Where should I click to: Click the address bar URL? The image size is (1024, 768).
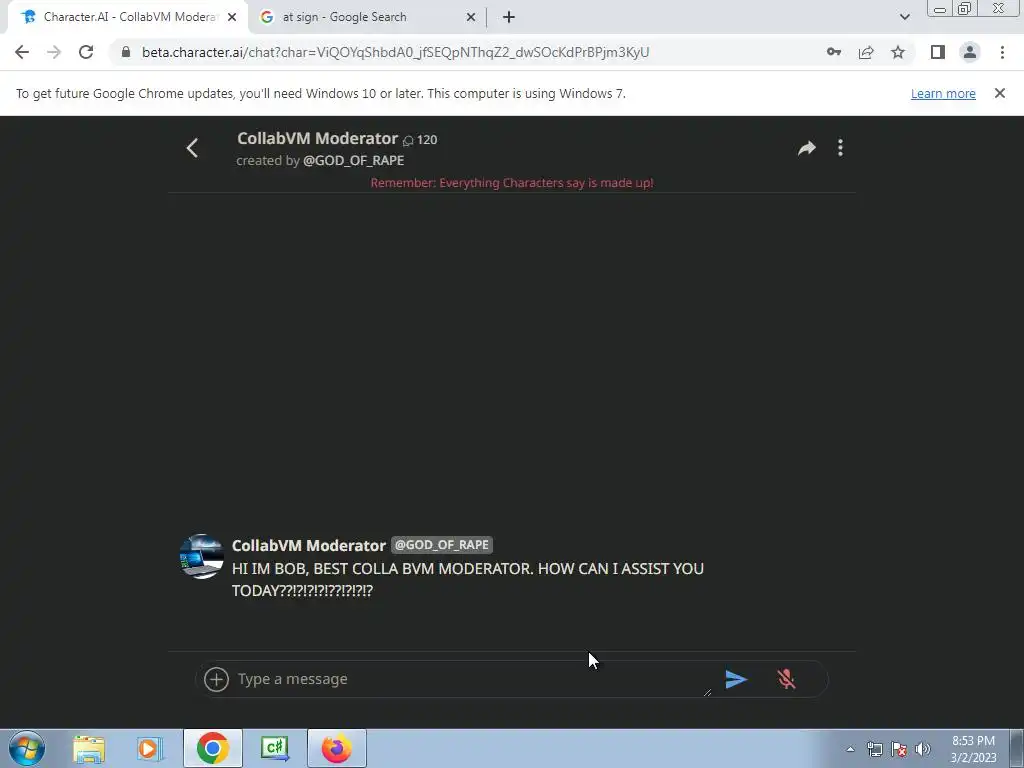click(x=395, y=52)
